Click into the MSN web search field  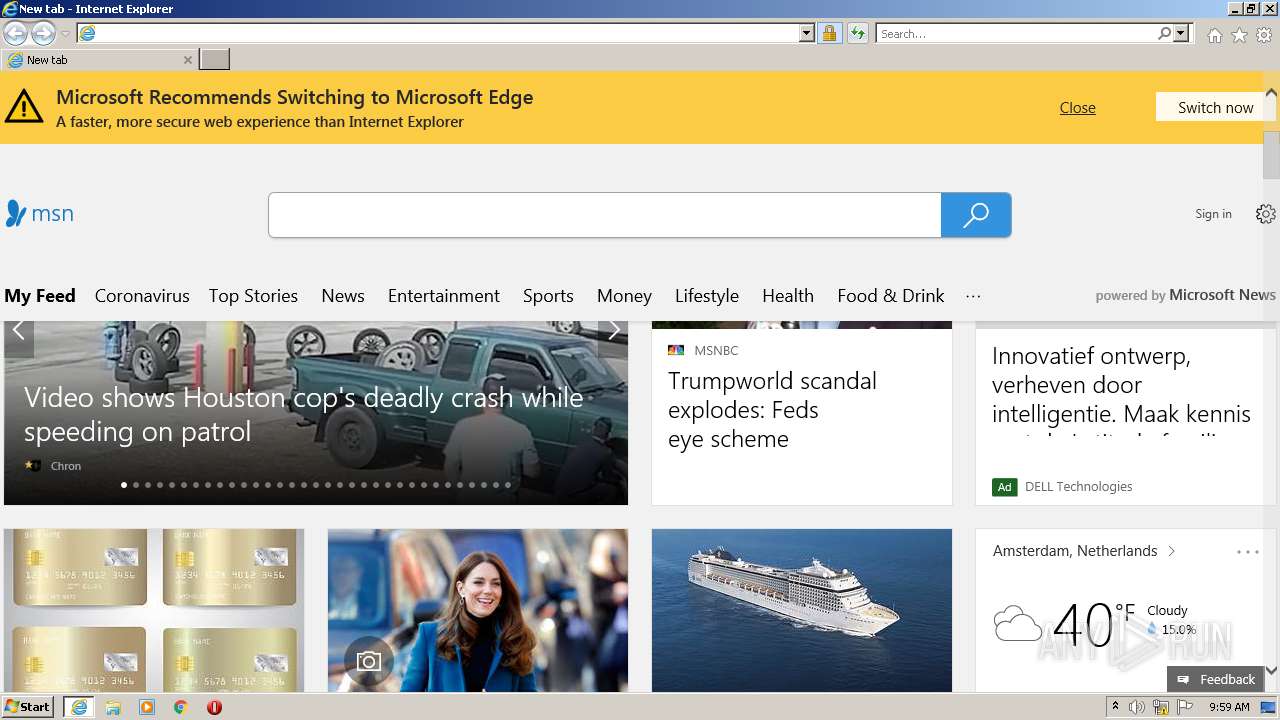pos(604,215)
